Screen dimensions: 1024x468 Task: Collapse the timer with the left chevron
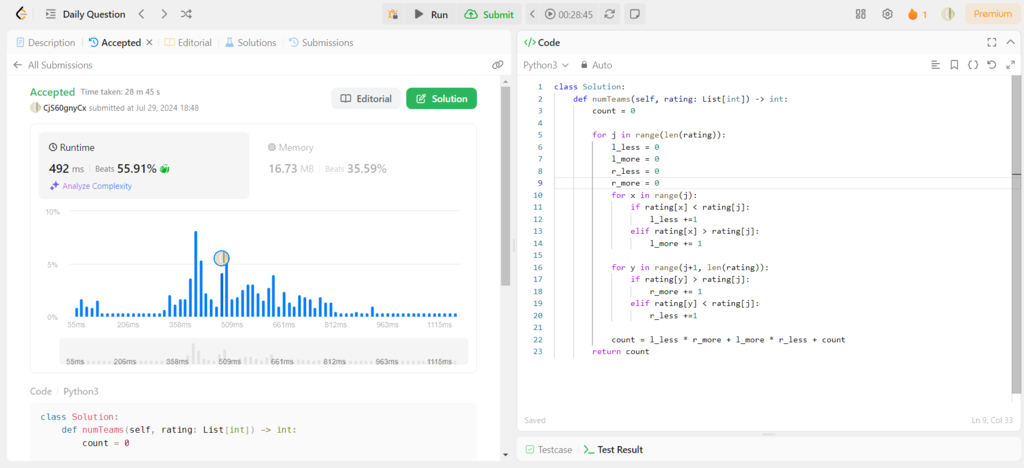coord(532,14)
